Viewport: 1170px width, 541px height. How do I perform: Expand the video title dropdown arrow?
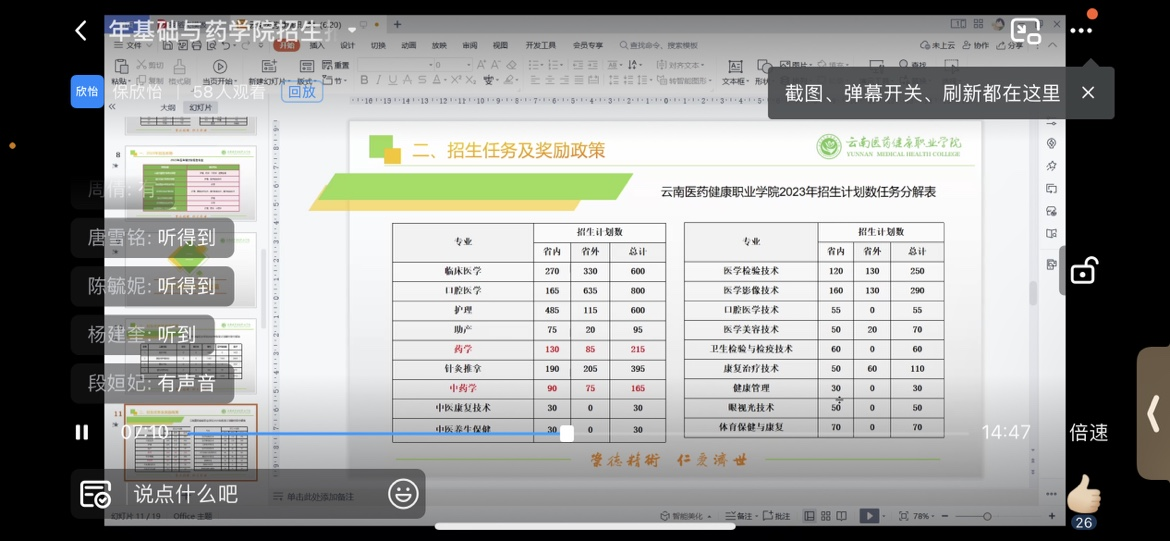pos(352,32)
